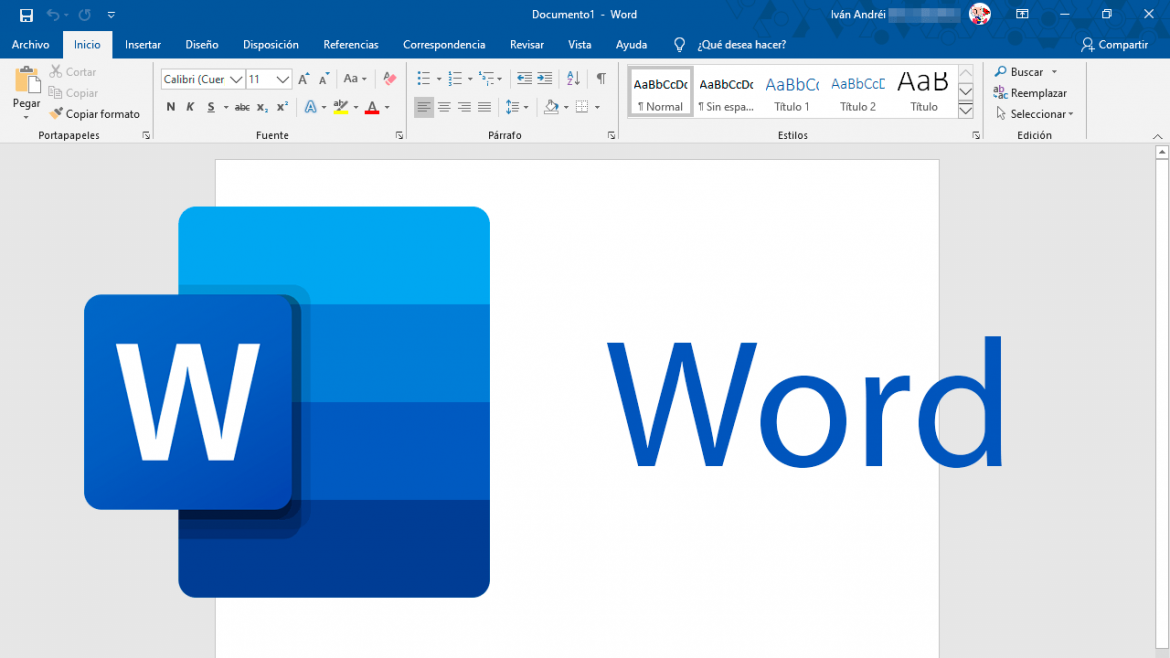Open the font color red swatch
This screenshot has width=1170, height=658.
(371, 107)
